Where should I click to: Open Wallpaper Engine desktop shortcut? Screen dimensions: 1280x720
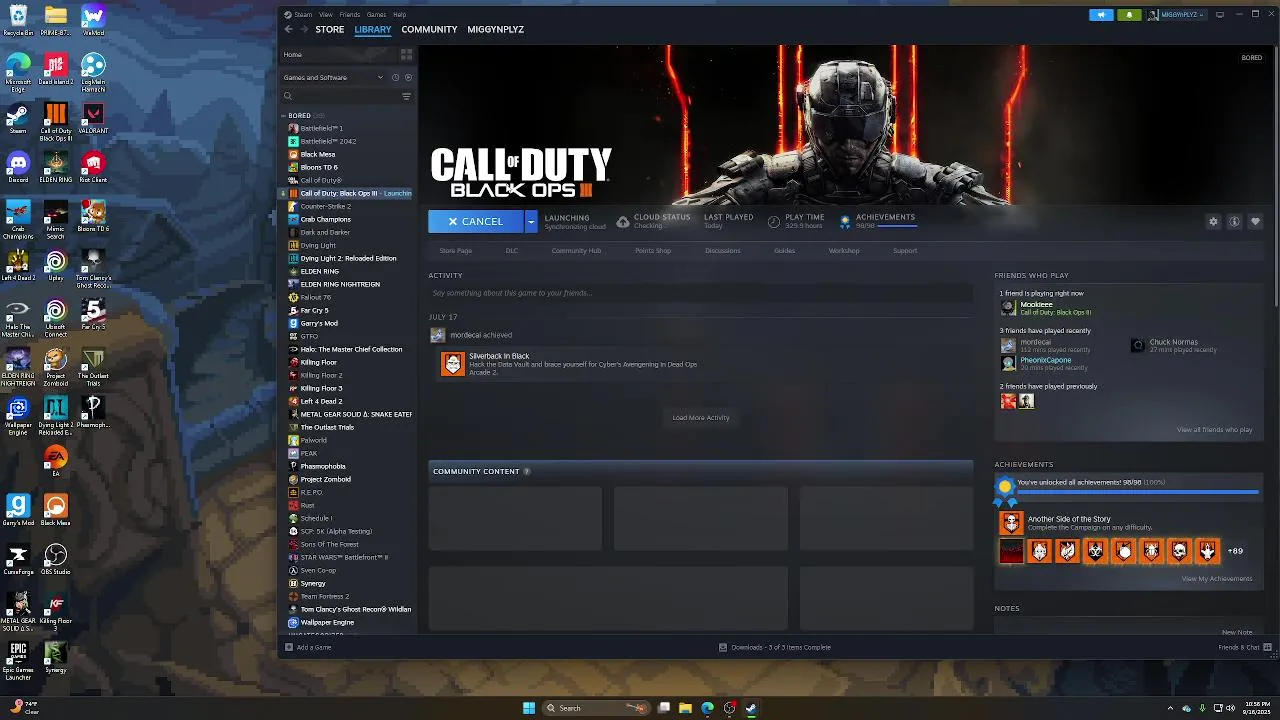(x=18, y=415)
